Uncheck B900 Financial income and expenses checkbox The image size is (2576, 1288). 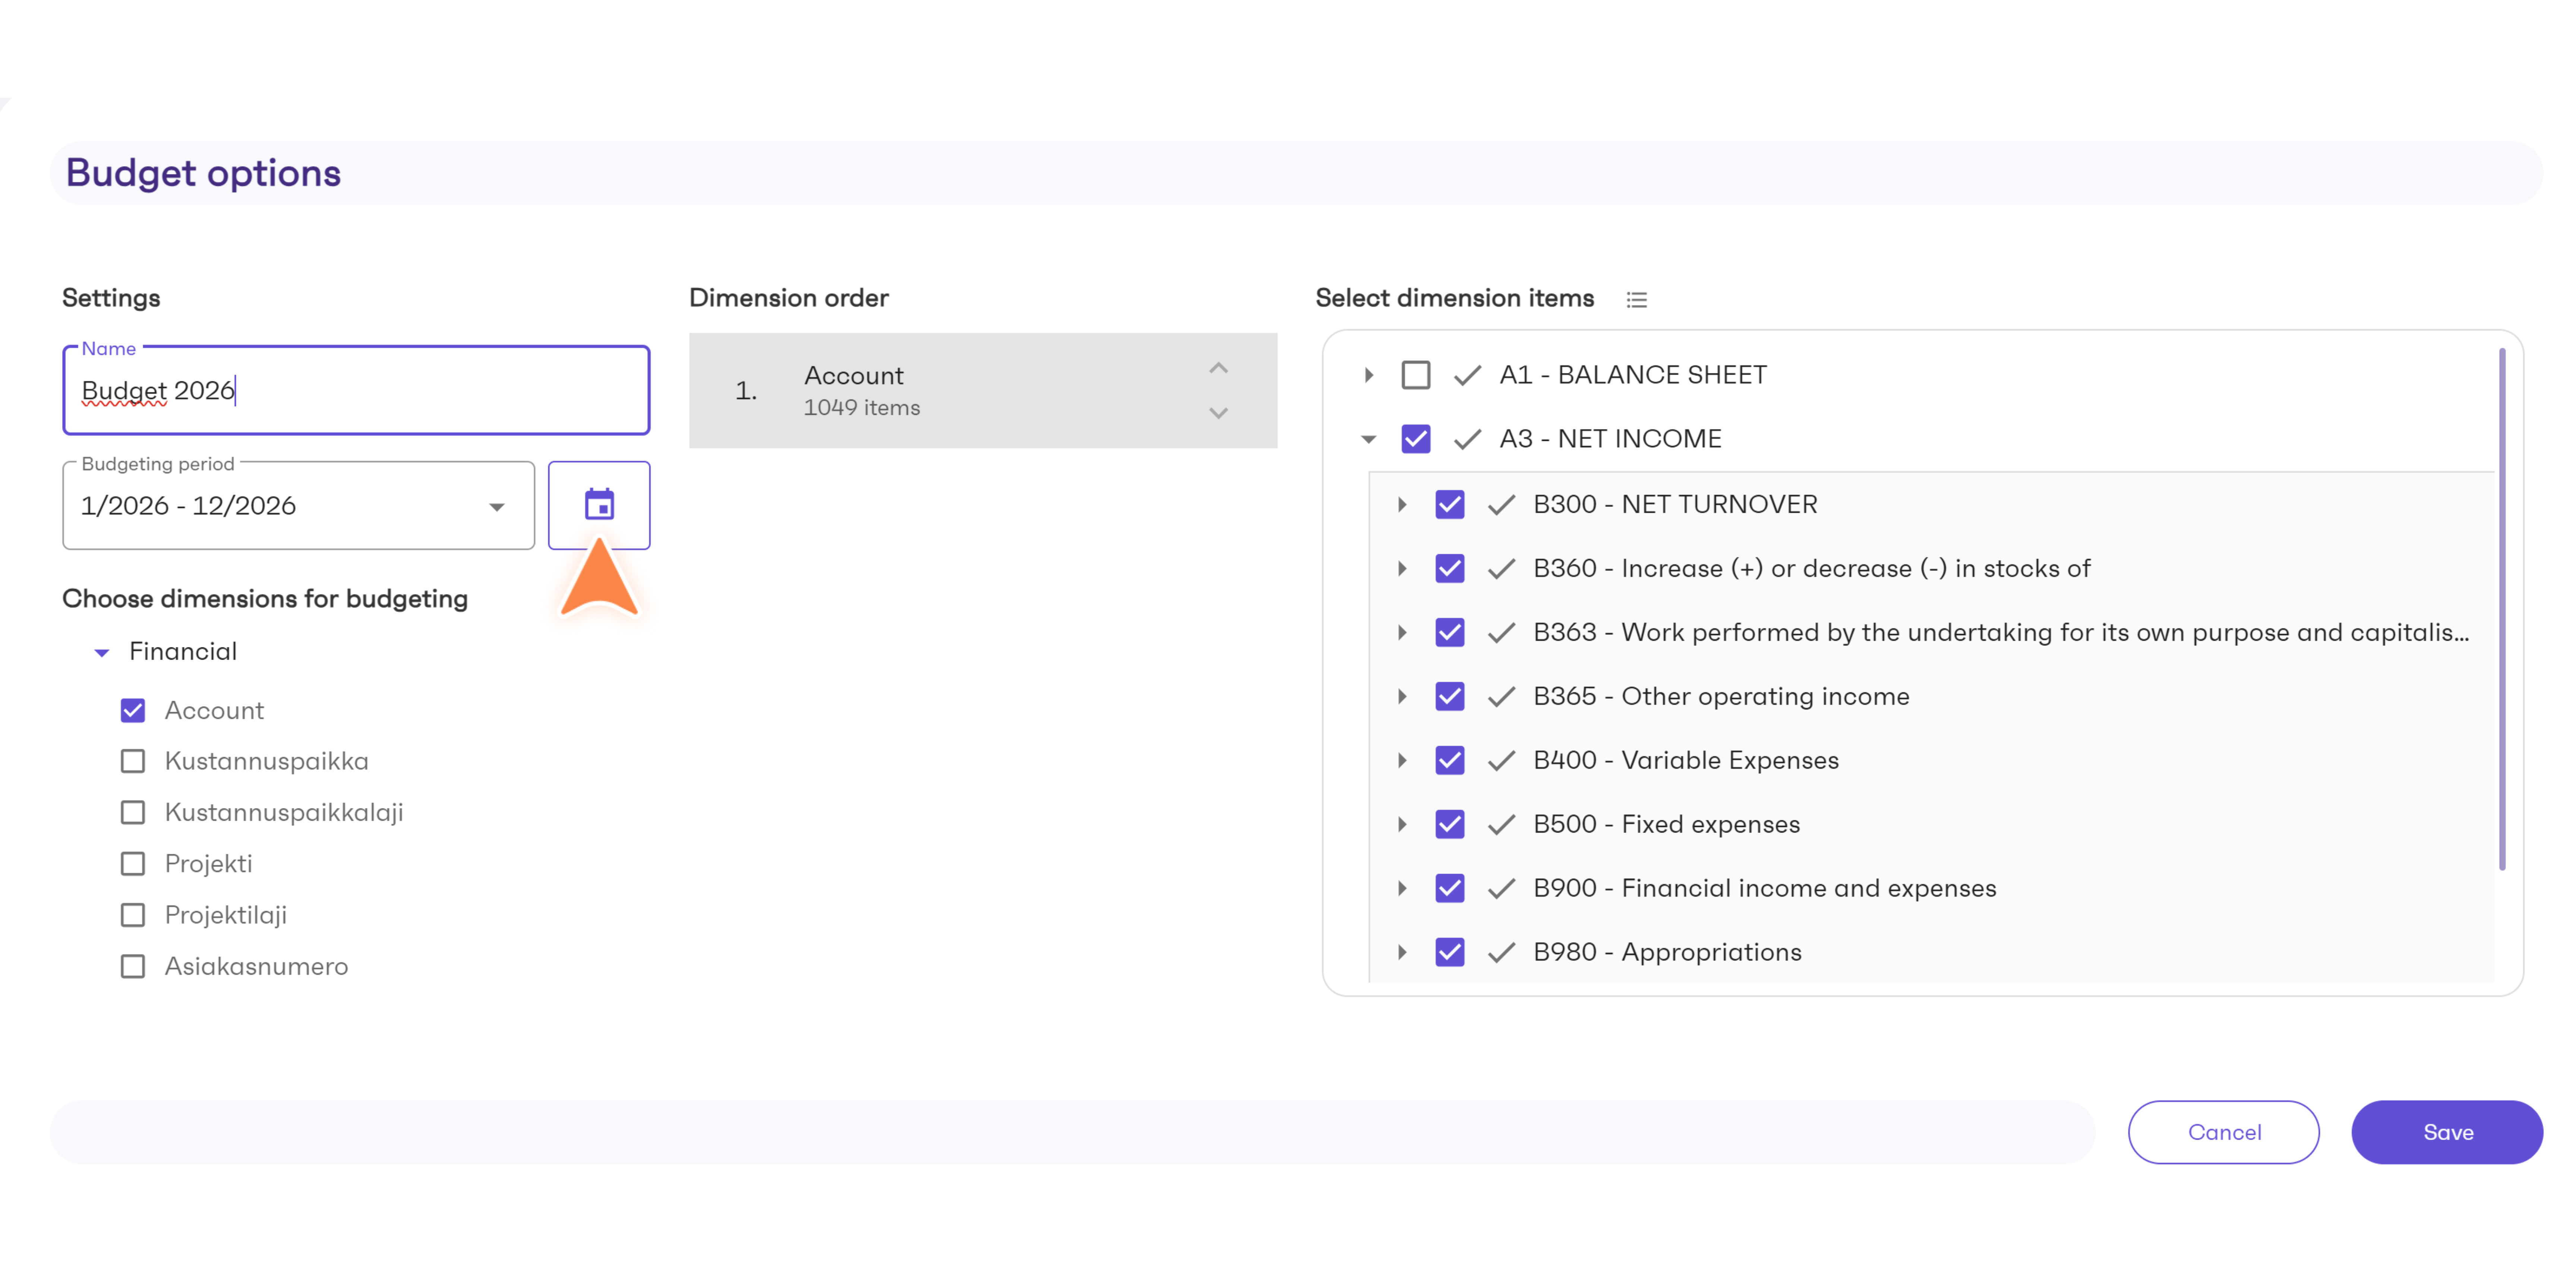click(1450, 889)
